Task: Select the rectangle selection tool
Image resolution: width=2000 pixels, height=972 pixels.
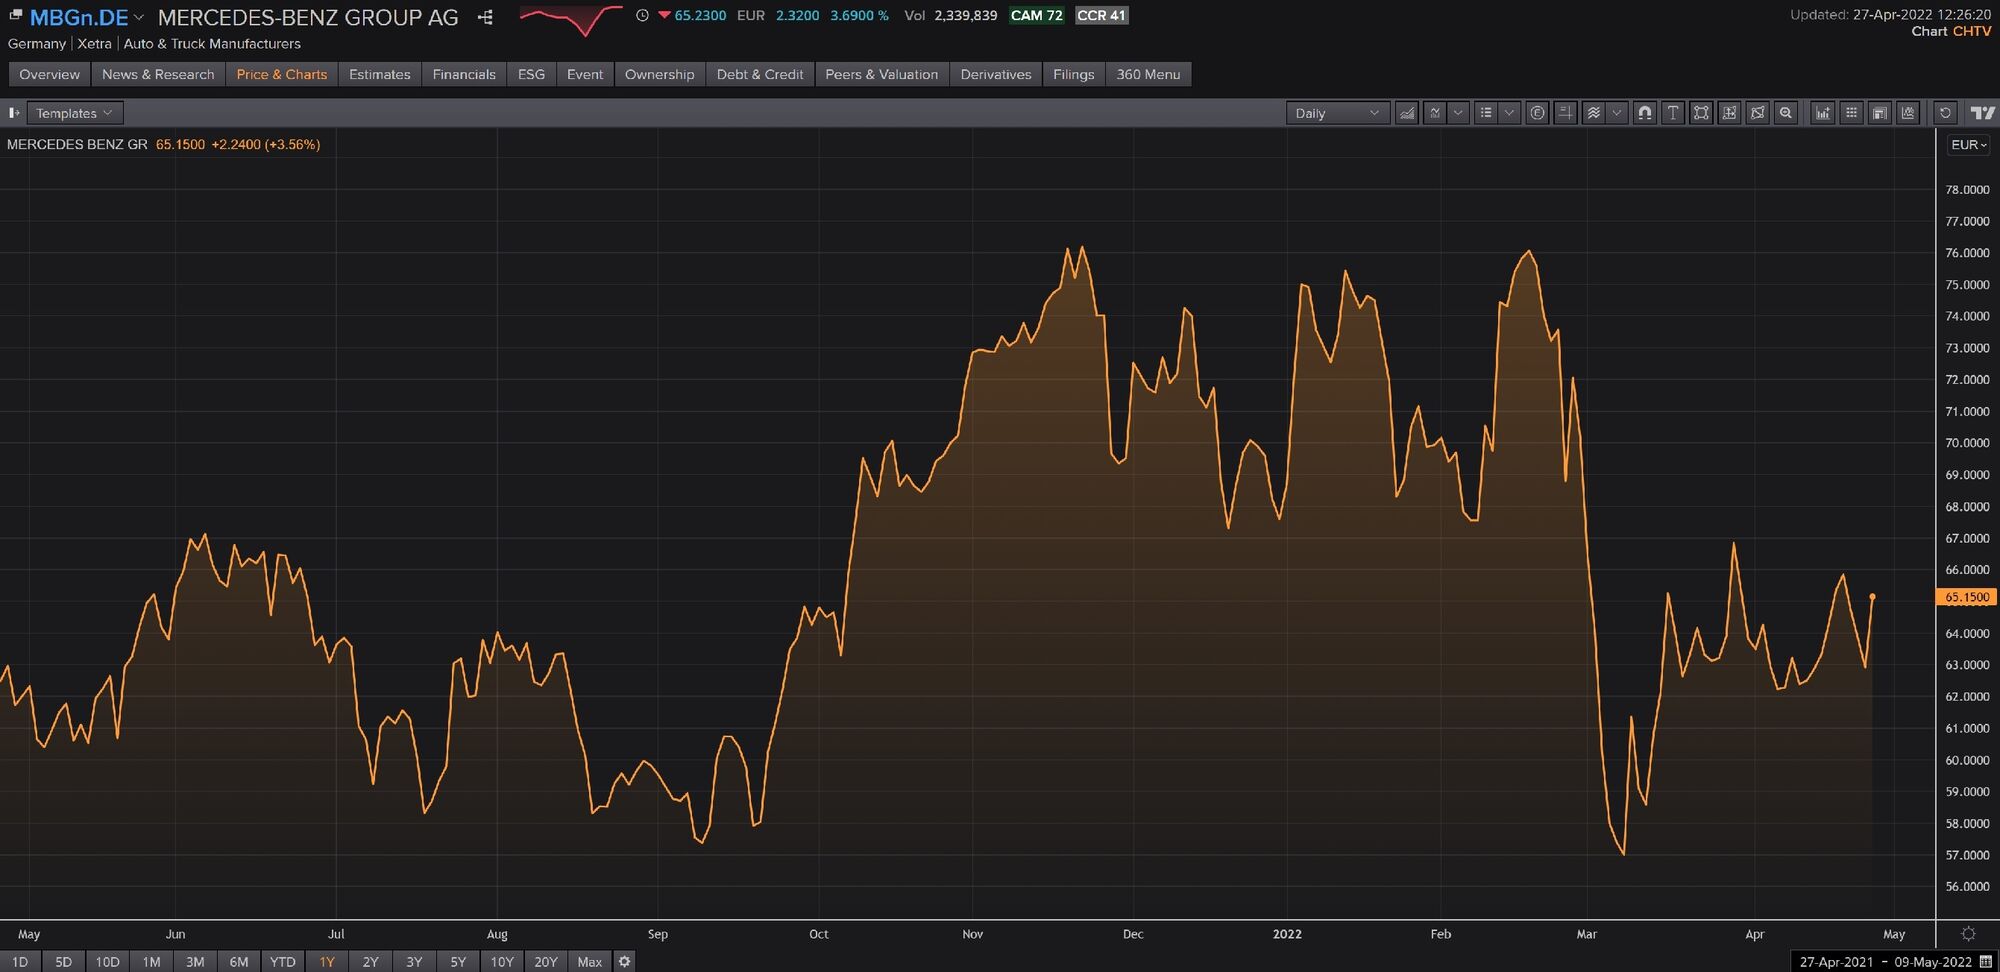Action: 1701,113
